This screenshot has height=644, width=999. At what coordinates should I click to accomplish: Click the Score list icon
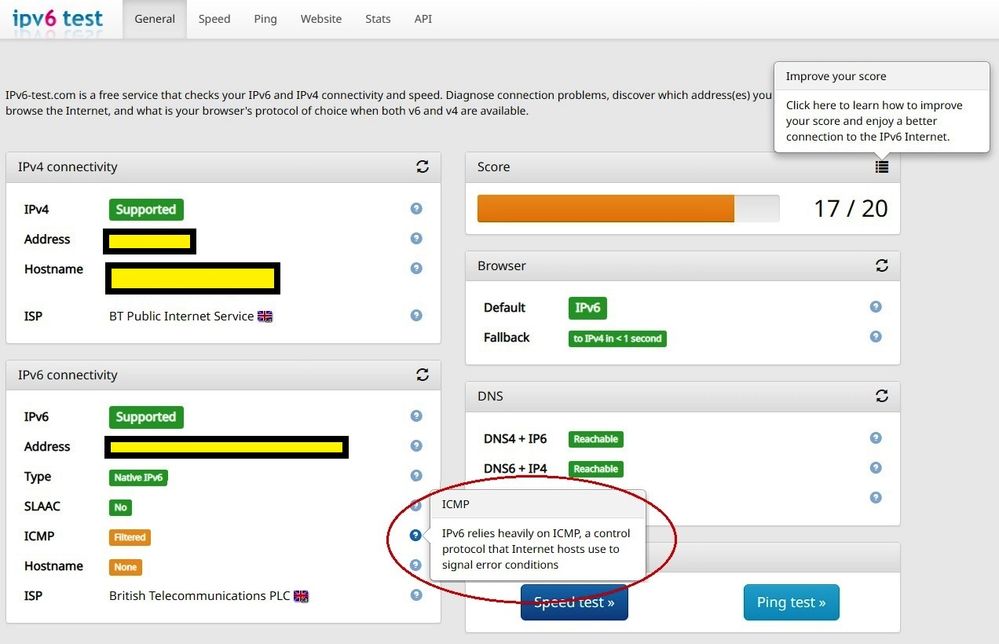(x=881, y=167)
